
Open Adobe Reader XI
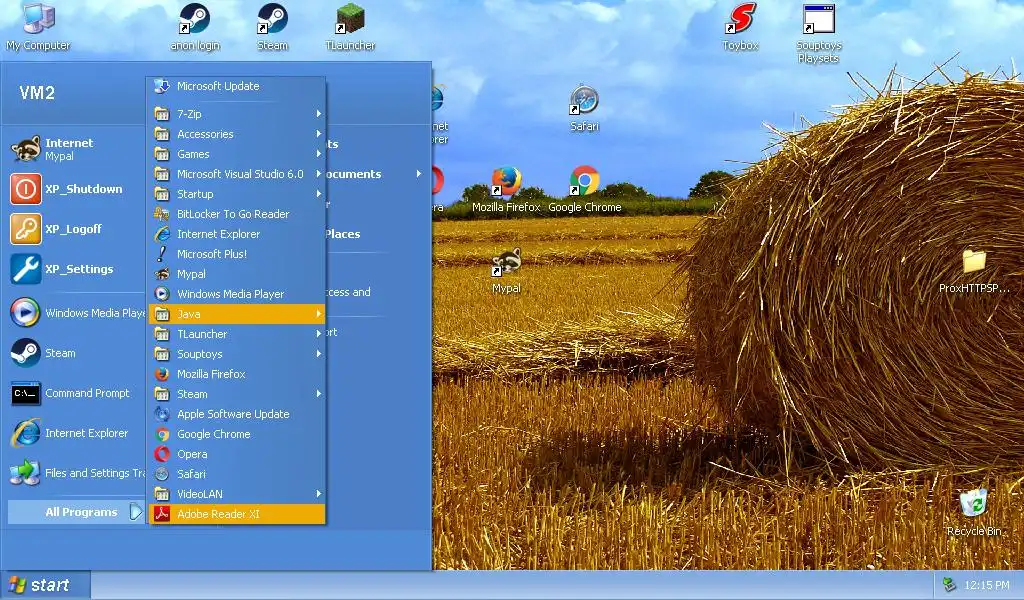click(x=236, y=514)
